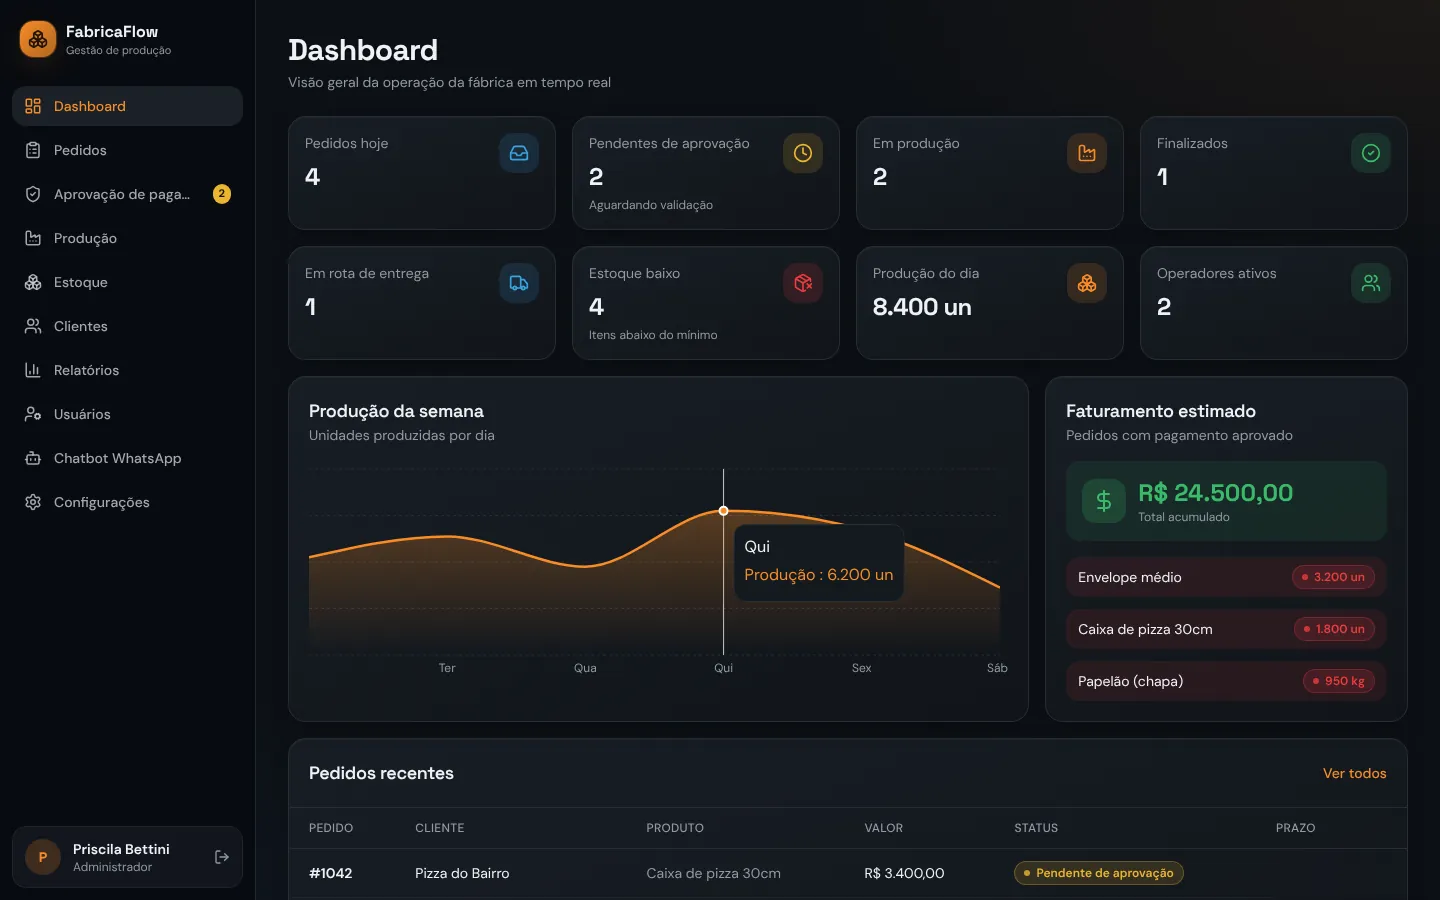Click the boxes icon on Produção do dia card
The width and height of the screenshot is (1440, 900).
(1087, 283)
